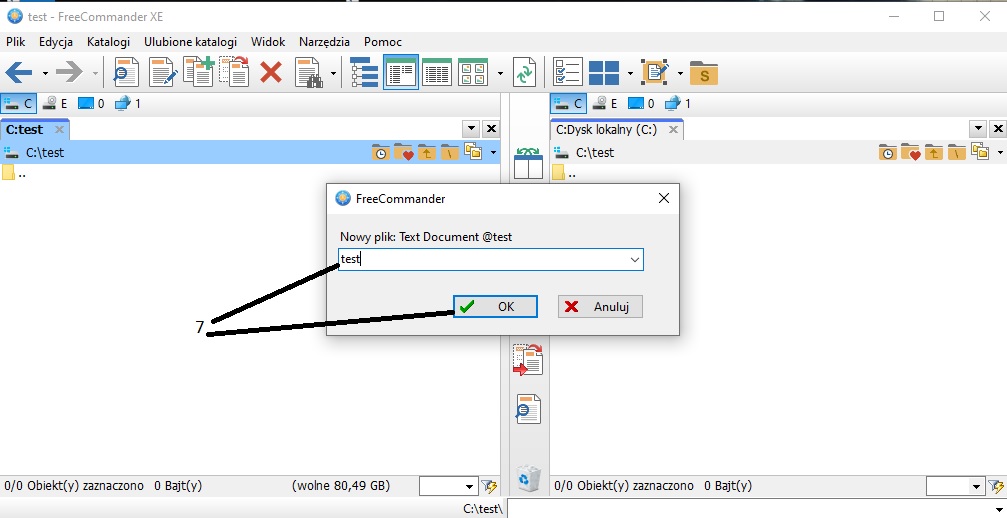Image resolution: width=1007 pixels, height=518 pixels.
Task: Click the Move files toolbar icon
Action: point(234,71)
